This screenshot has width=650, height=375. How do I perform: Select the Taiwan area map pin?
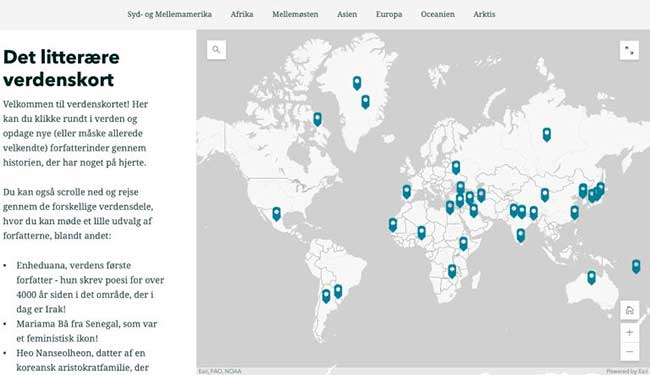tap(575, 212)
